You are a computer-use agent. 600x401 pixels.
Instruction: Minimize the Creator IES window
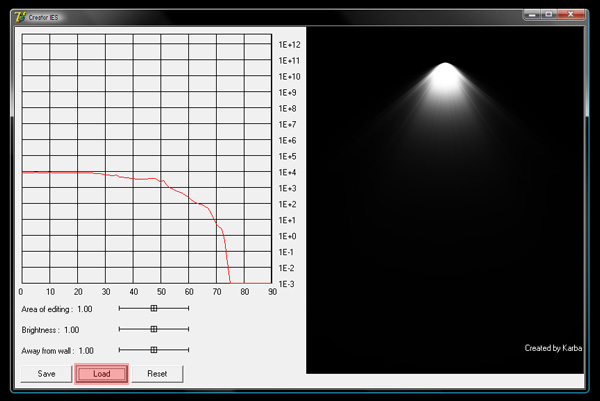[x=532, y=15]
